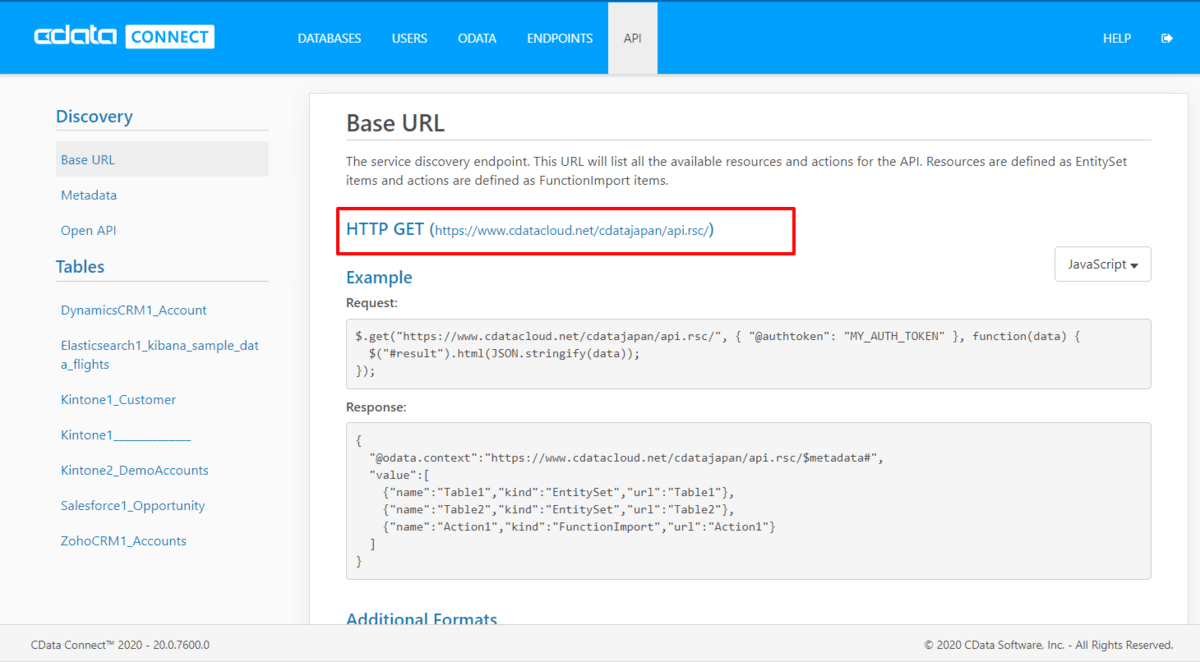The height and width of the screenshot is (662, 1200).
Task: Click the api.rsc base URL link
Action: point(572,231)
